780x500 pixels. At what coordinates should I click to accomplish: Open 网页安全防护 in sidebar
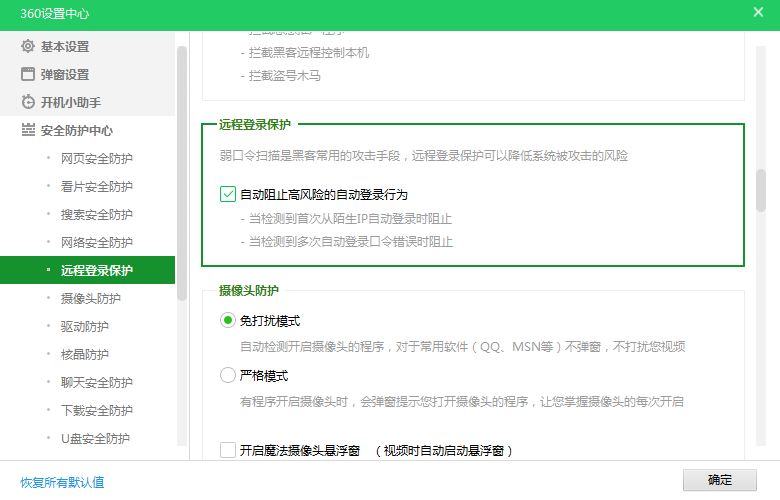[96, 159]
